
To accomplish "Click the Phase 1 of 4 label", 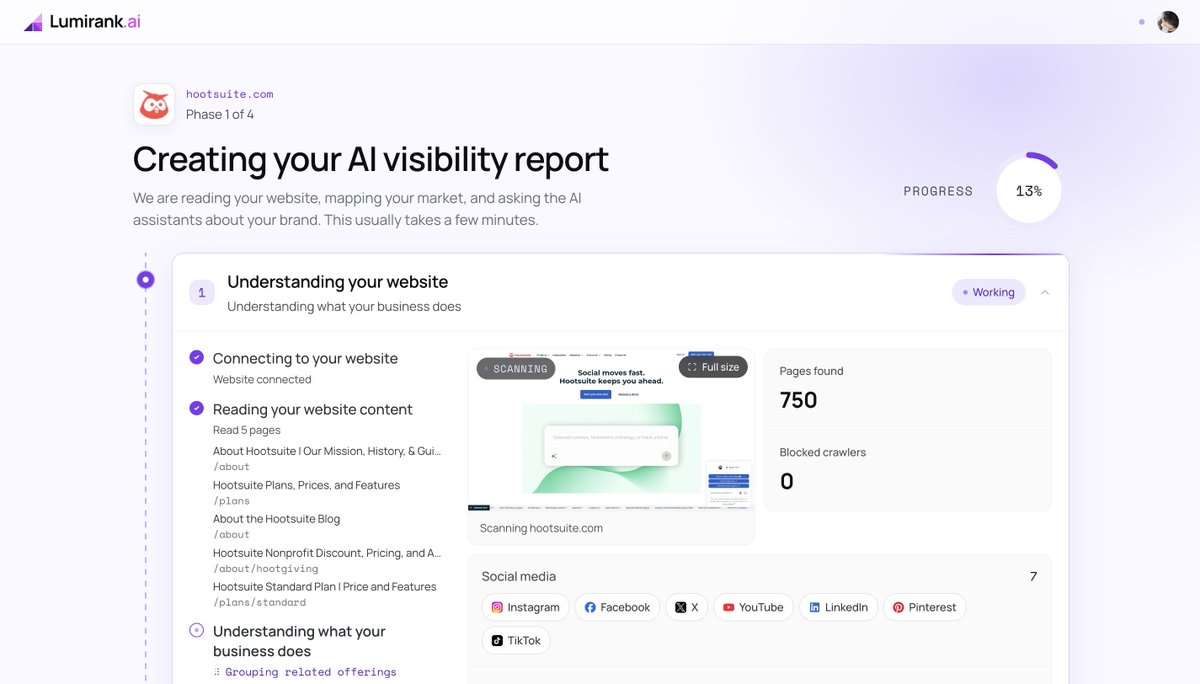I will click(x=220, y=114).
